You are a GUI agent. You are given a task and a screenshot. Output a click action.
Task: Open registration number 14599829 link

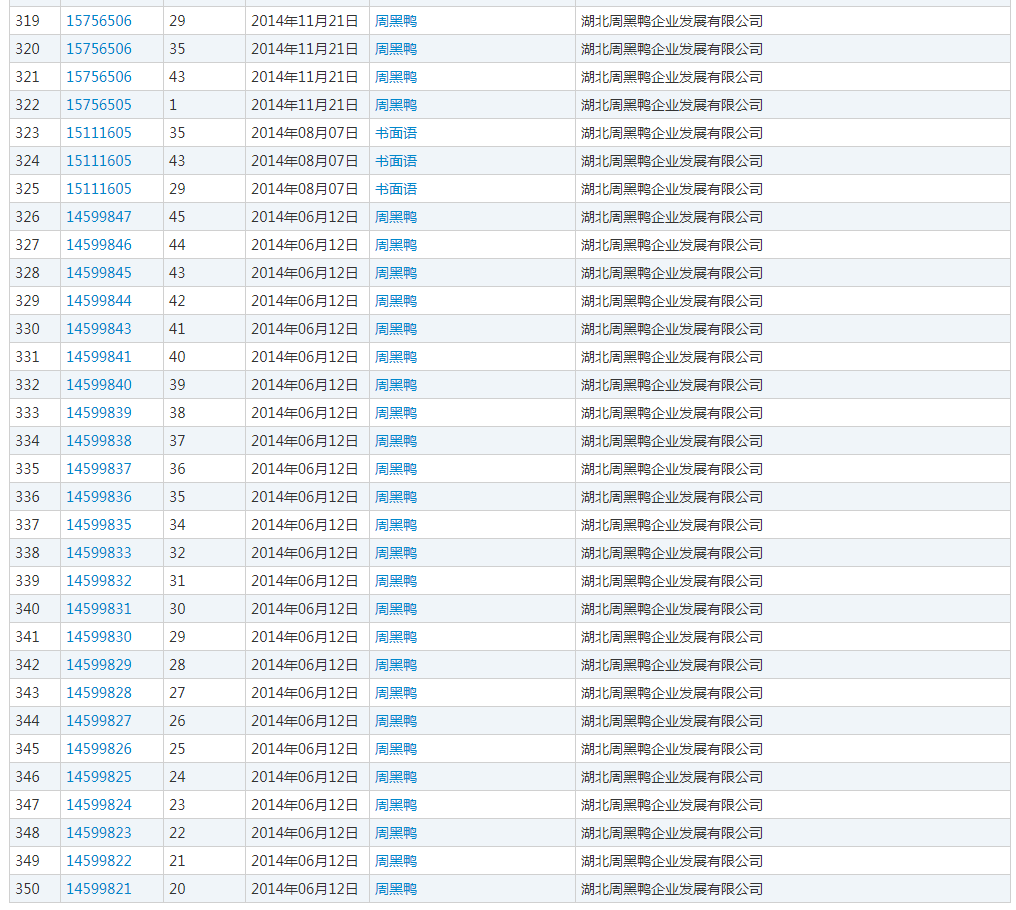(99, 665)
